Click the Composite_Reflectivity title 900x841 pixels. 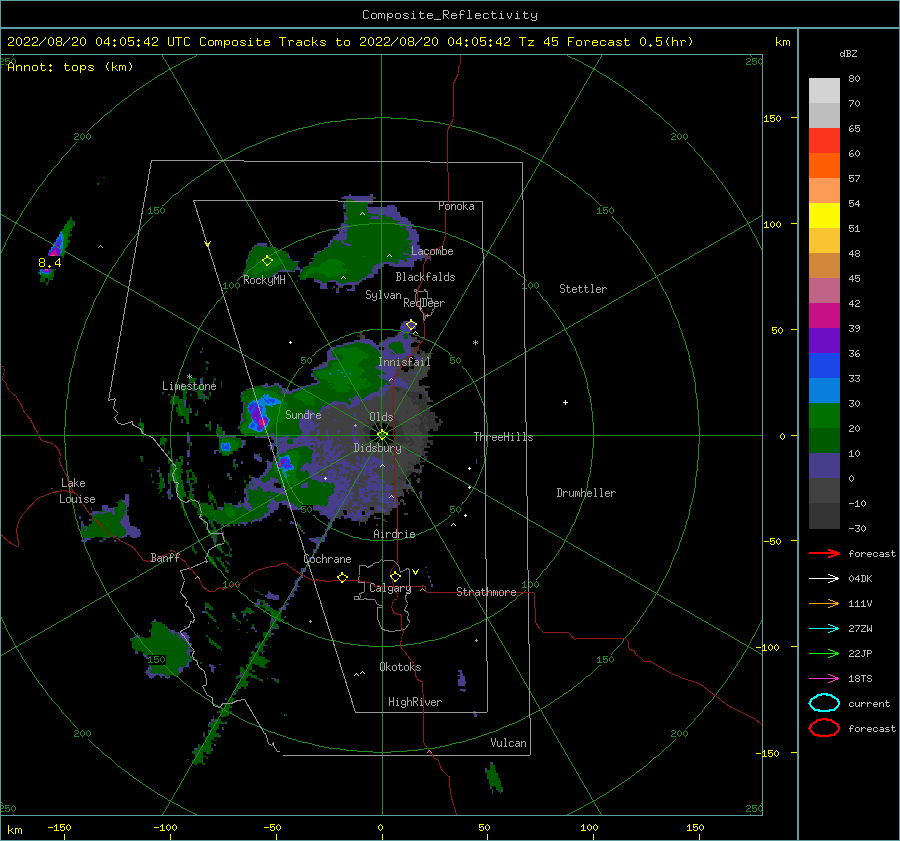coord(450,15)
